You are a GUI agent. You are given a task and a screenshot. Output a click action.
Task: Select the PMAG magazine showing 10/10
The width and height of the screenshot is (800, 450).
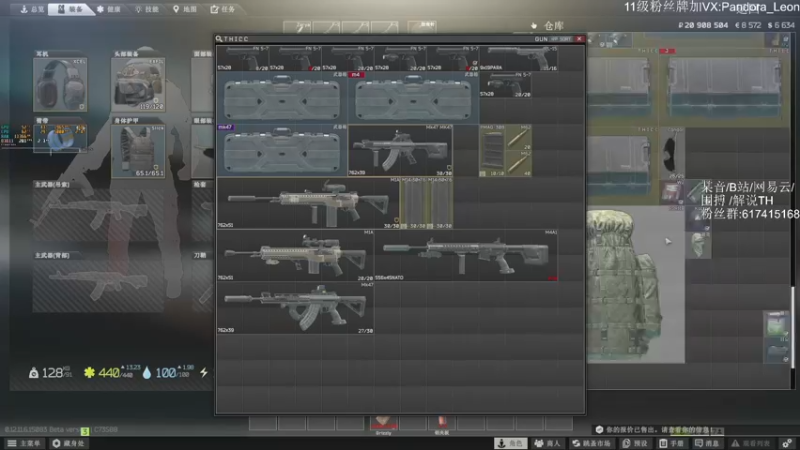tap(492, 150)
